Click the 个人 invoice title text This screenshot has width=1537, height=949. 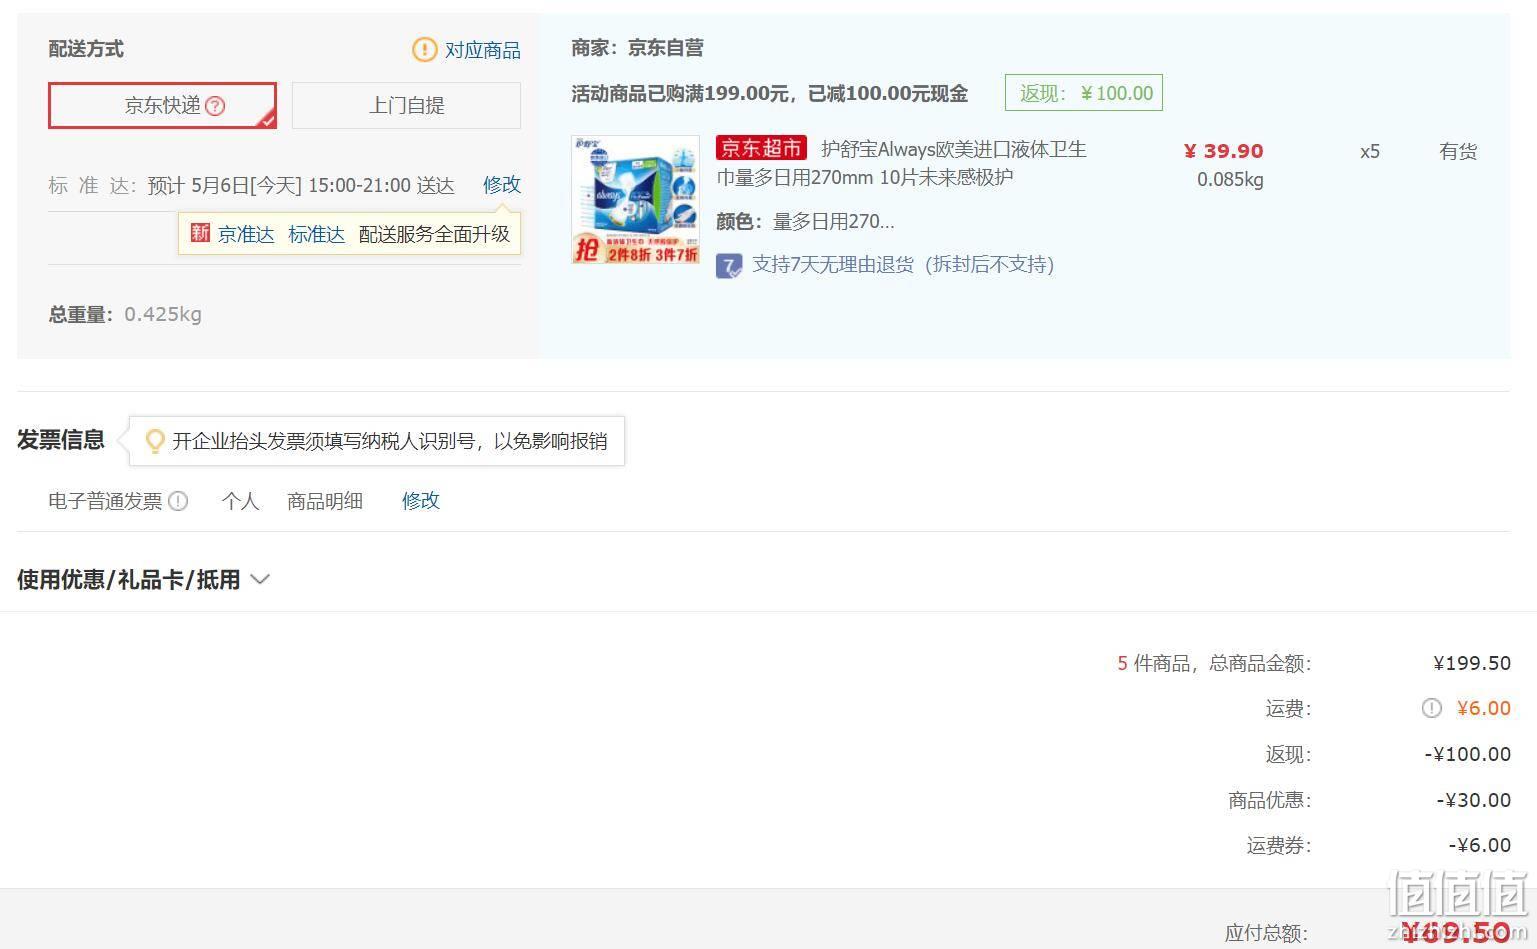[x=240, y=501]
